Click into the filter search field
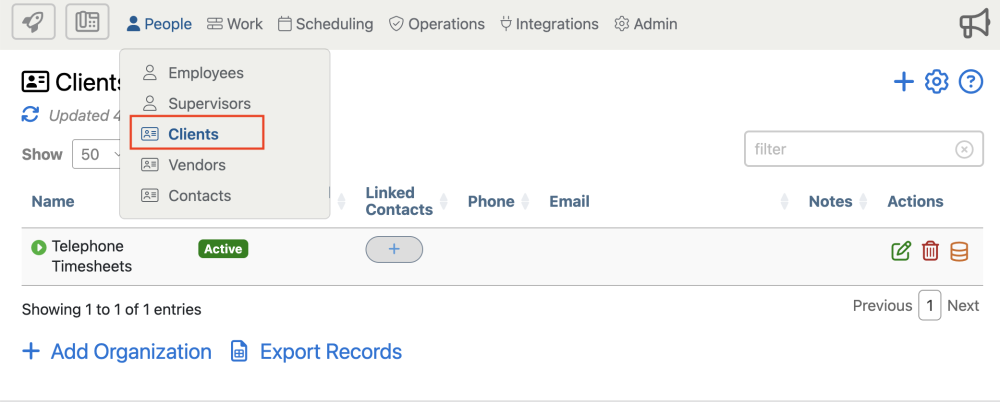The image size is (1000, 403). point(850,149)
